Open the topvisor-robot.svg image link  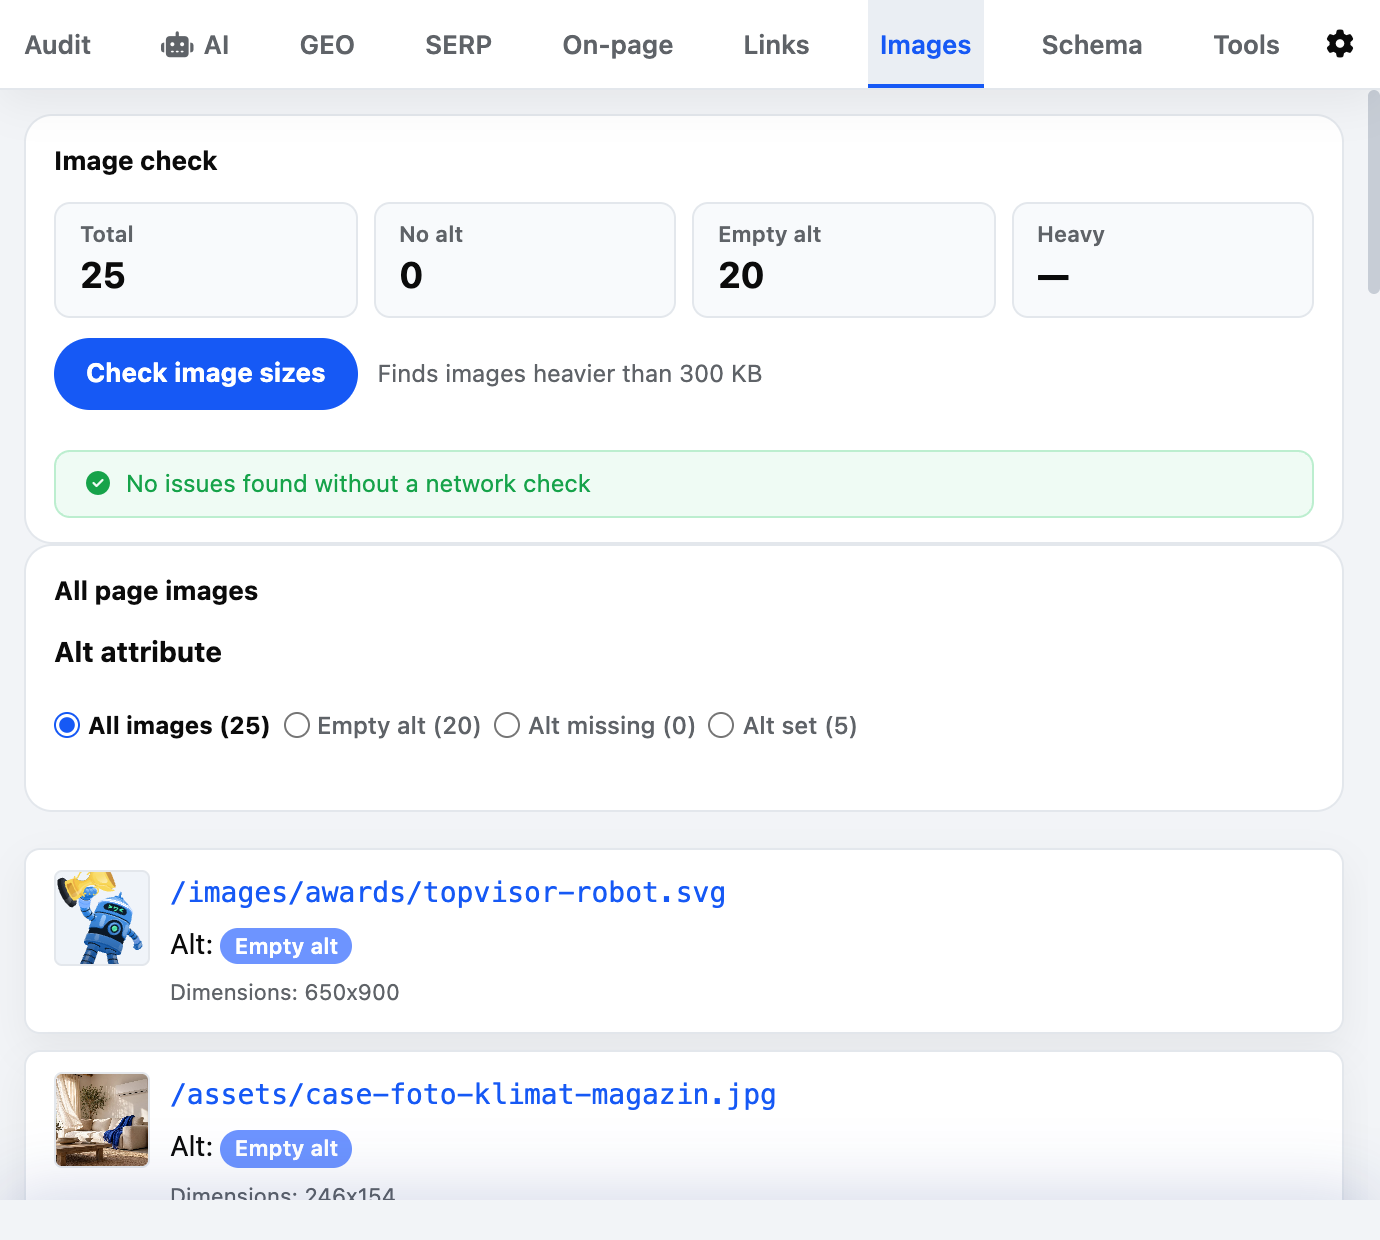tap(448, 892)
